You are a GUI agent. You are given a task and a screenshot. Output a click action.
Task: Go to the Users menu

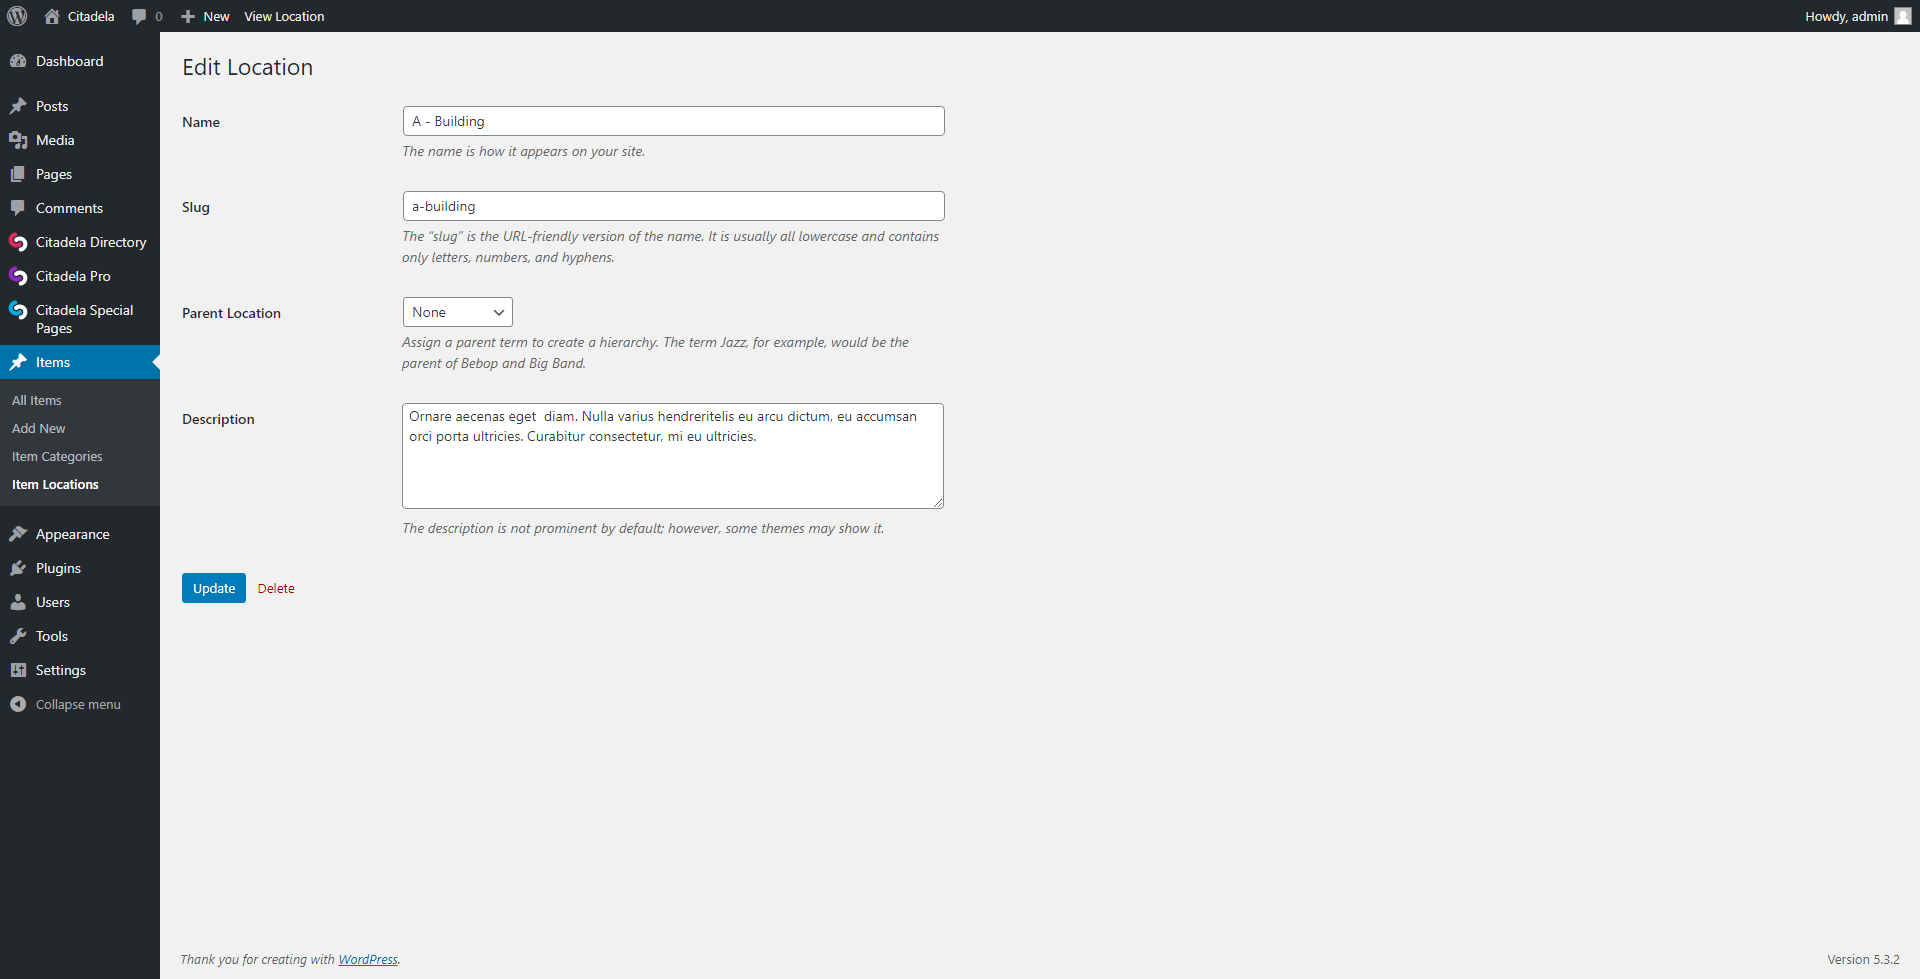(53, 602)
